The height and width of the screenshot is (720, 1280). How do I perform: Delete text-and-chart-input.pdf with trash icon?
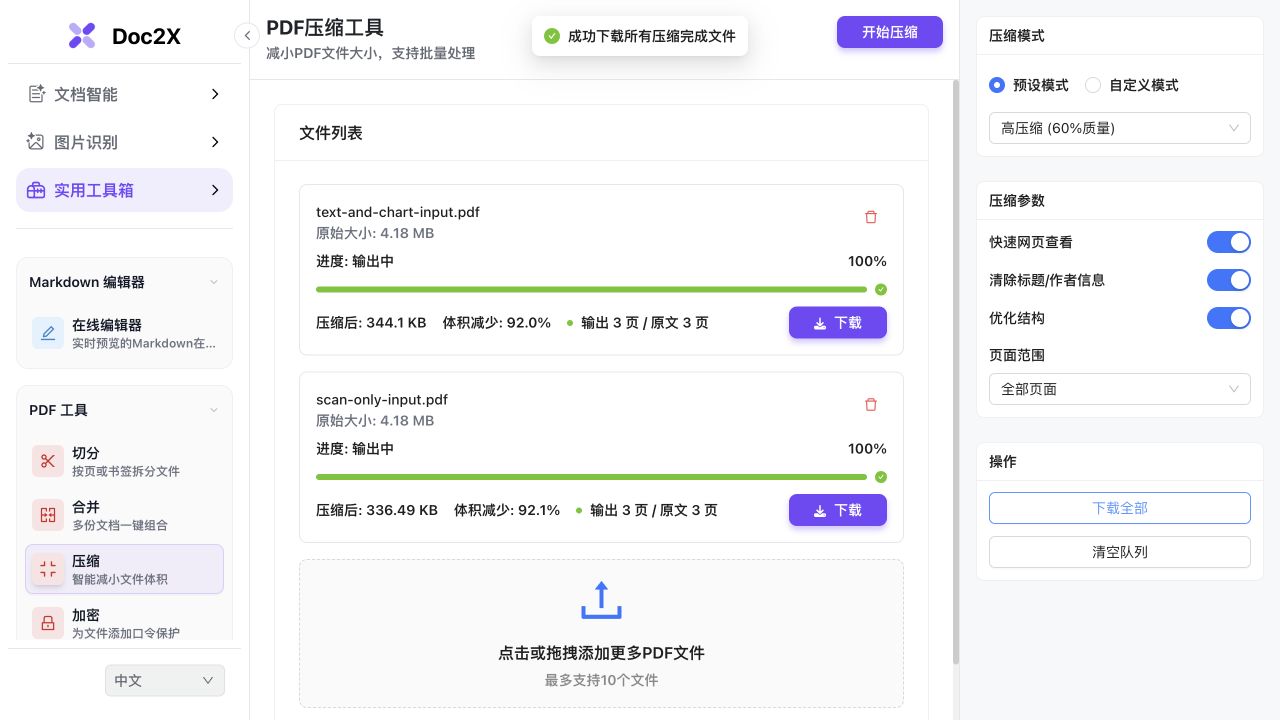tap(870, 217)
